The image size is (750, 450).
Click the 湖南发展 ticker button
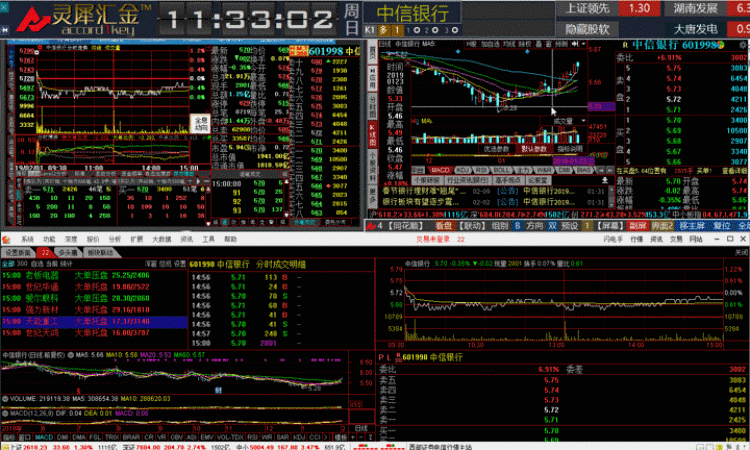click(696, 8)
